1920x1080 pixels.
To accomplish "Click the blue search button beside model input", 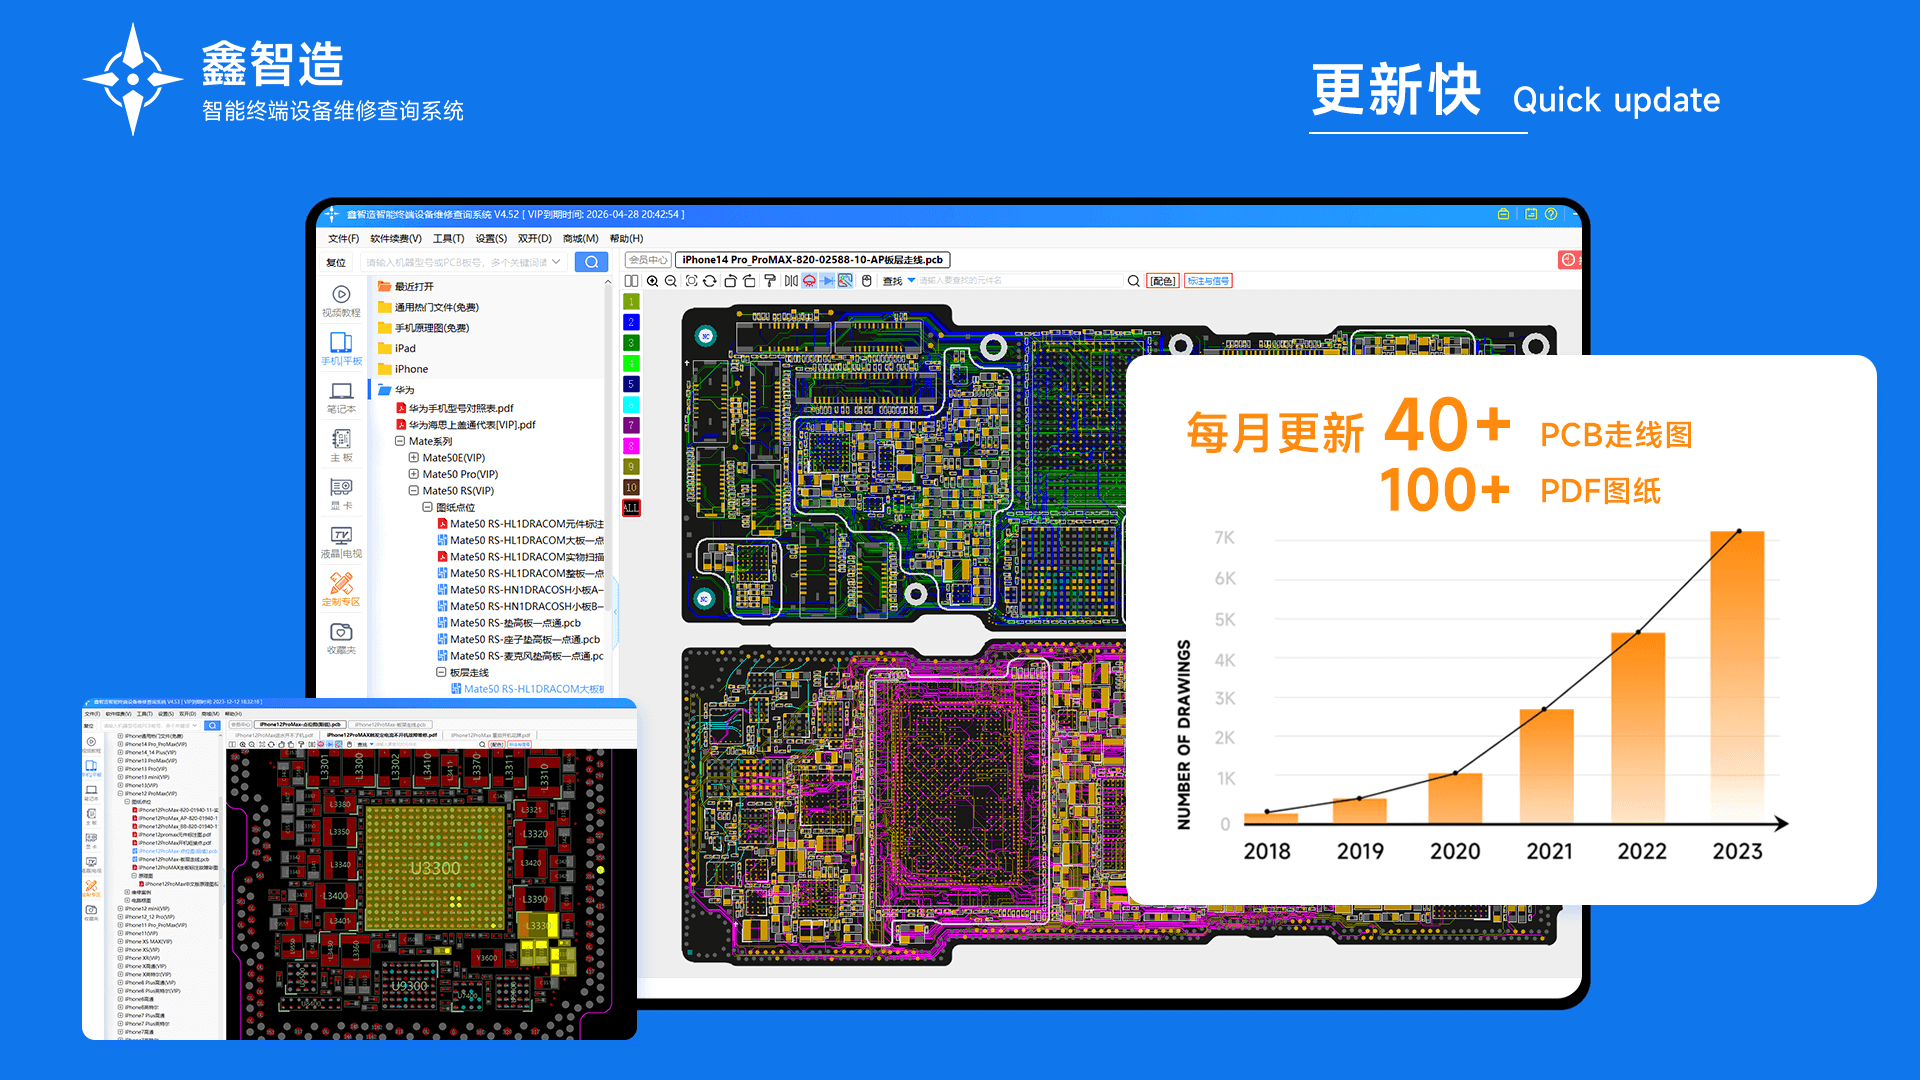I will point(591,262).
